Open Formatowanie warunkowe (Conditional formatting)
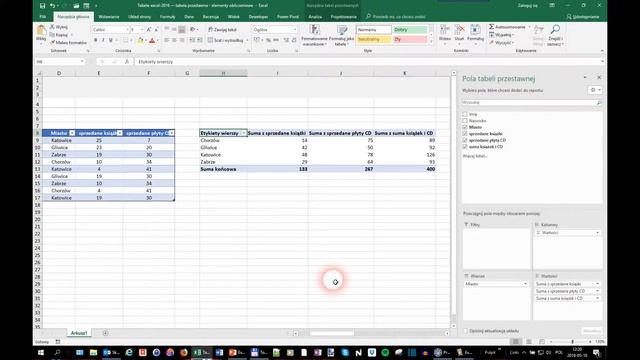This screenshot has height=360, width=640. click(x=314, y=35)
